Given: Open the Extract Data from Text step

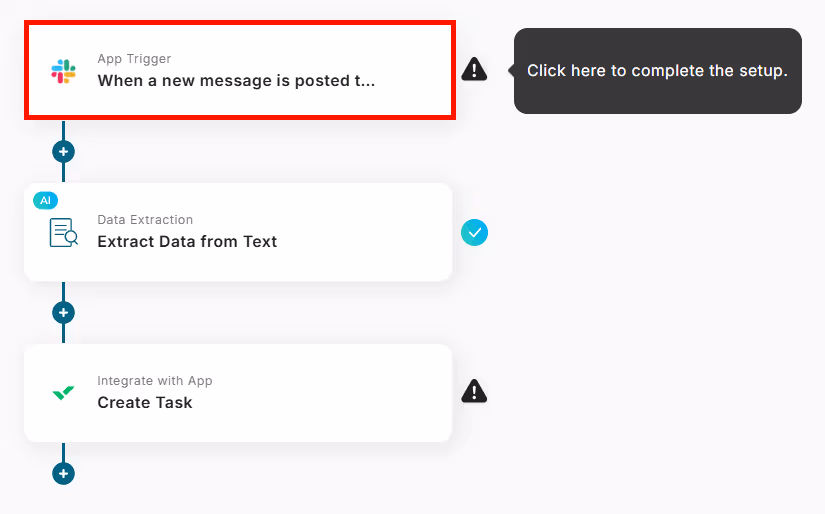Looking at the screenshot, I should [238, 232].
